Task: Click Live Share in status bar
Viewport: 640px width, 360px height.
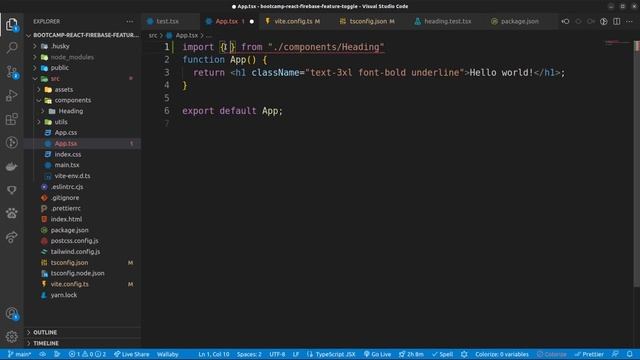Action: point(131,354)
